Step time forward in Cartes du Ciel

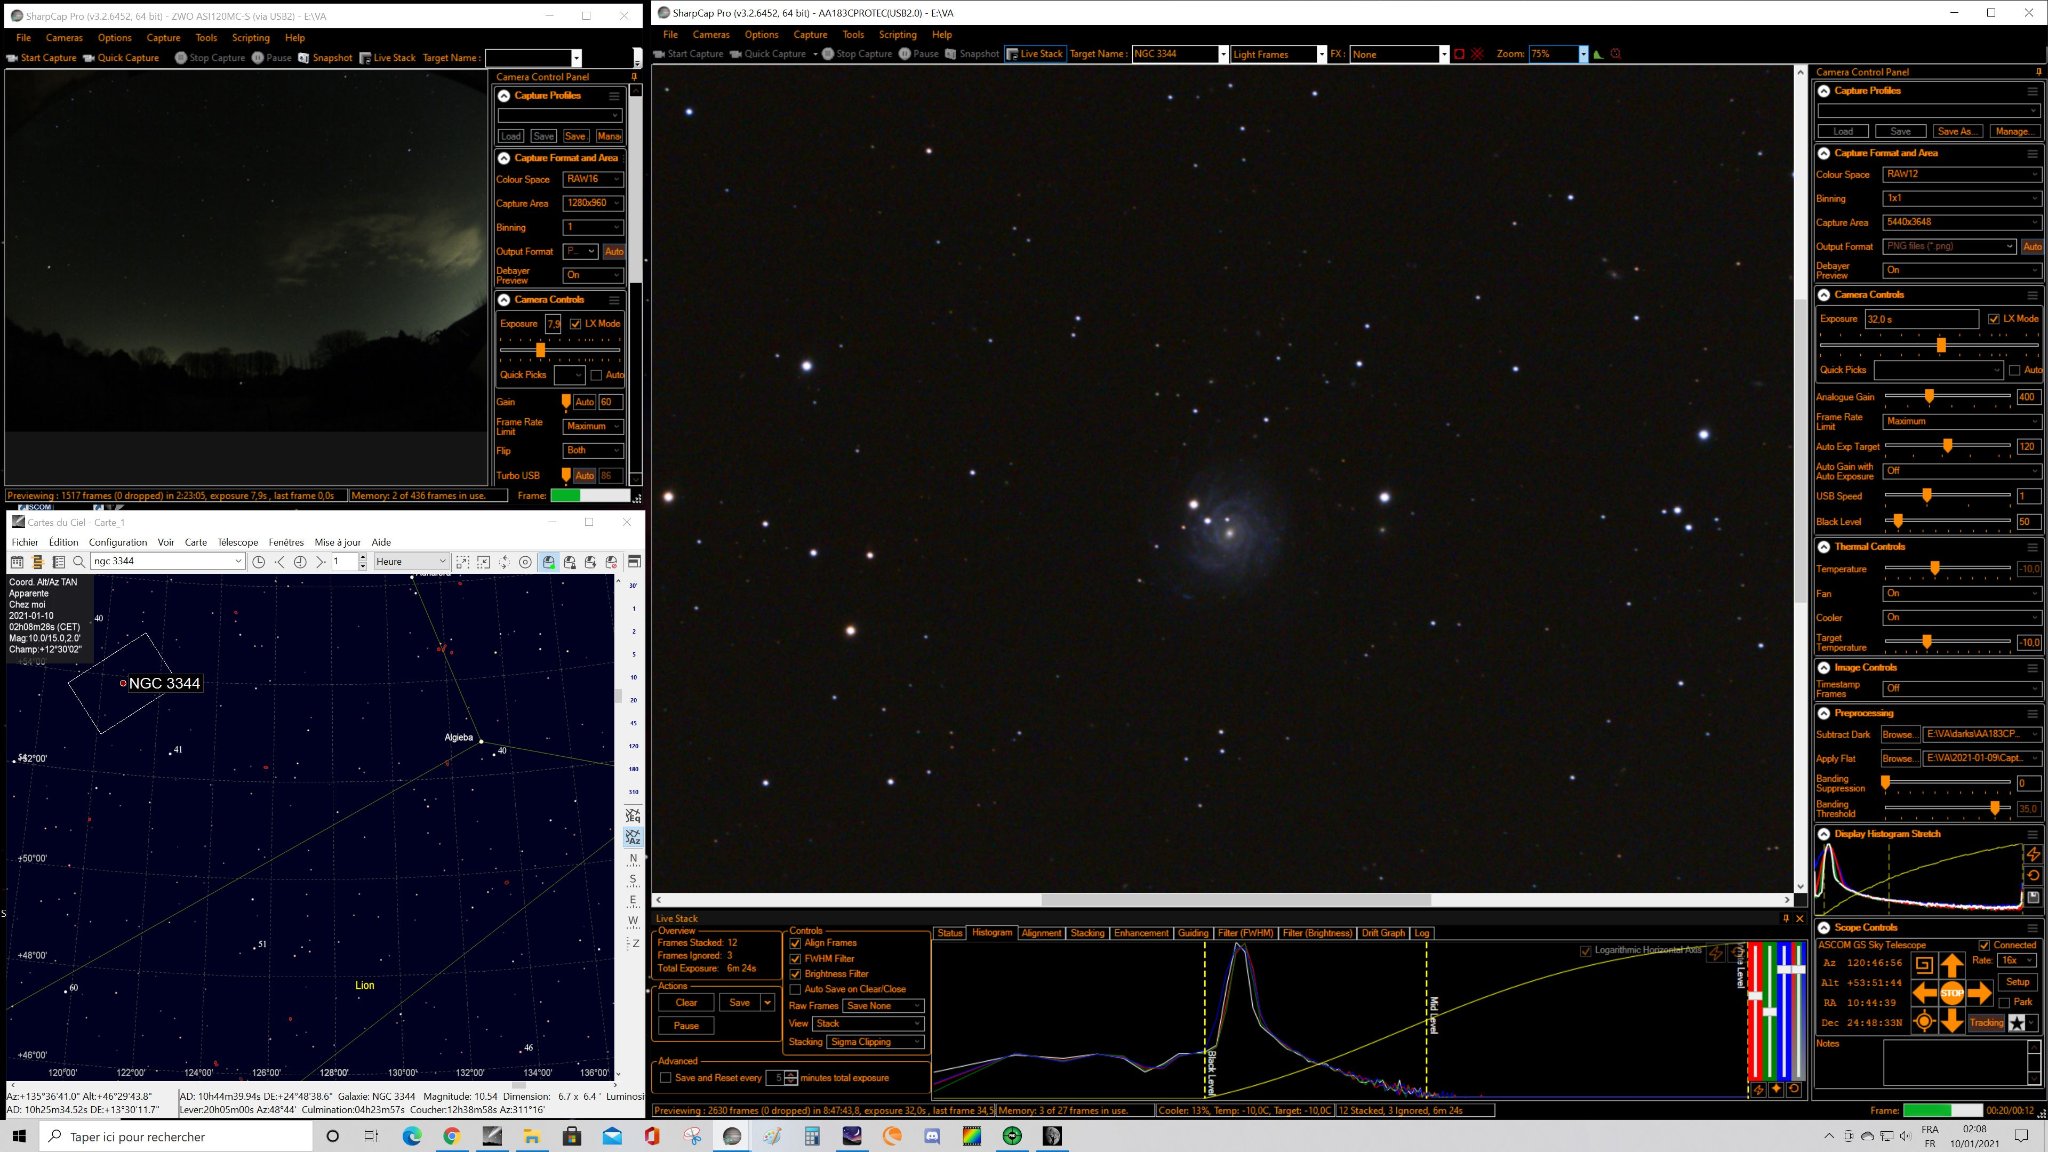coord(320,562)
